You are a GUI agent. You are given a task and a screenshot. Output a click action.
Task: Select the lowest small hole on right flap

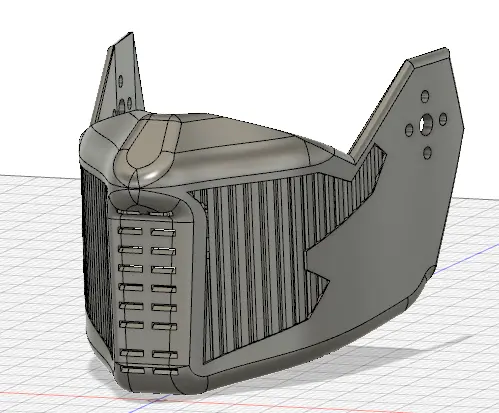click(427, 153)
